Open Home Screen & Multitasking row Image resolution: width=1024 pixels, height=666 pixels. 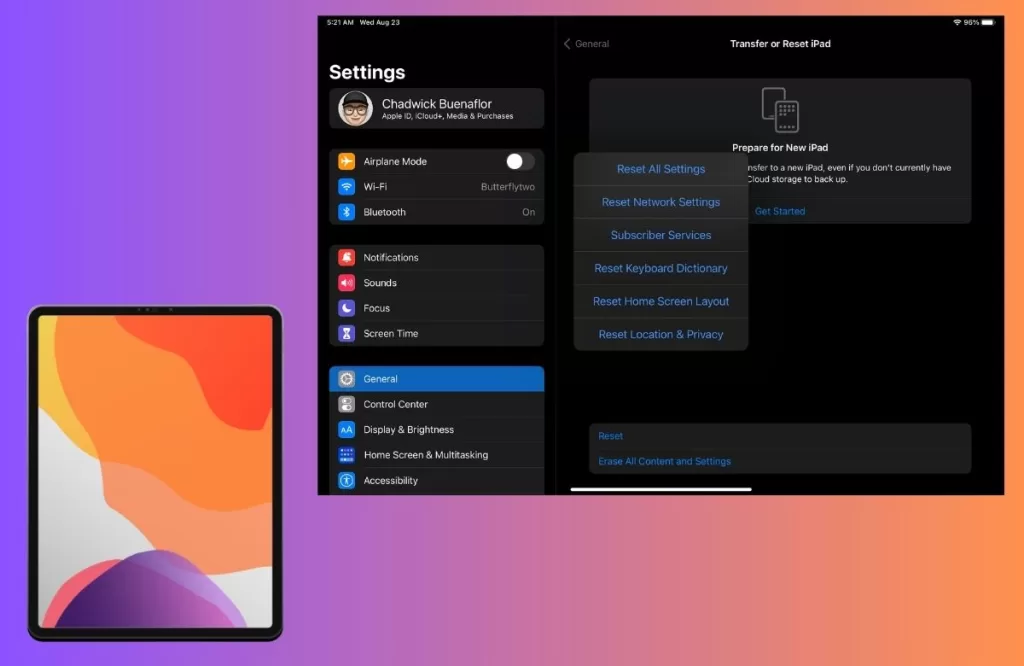pos(437,455)
